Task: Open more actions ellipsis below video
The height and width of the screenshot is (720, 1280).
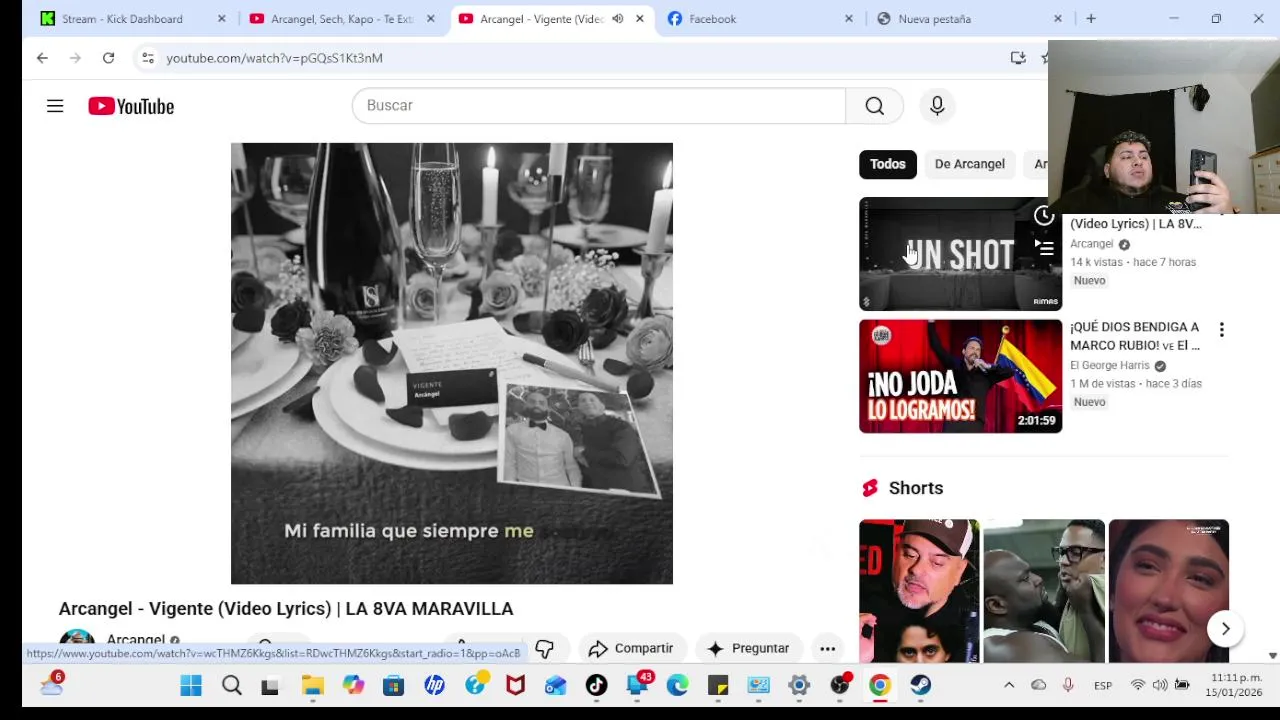Action: tap(827, 648)
